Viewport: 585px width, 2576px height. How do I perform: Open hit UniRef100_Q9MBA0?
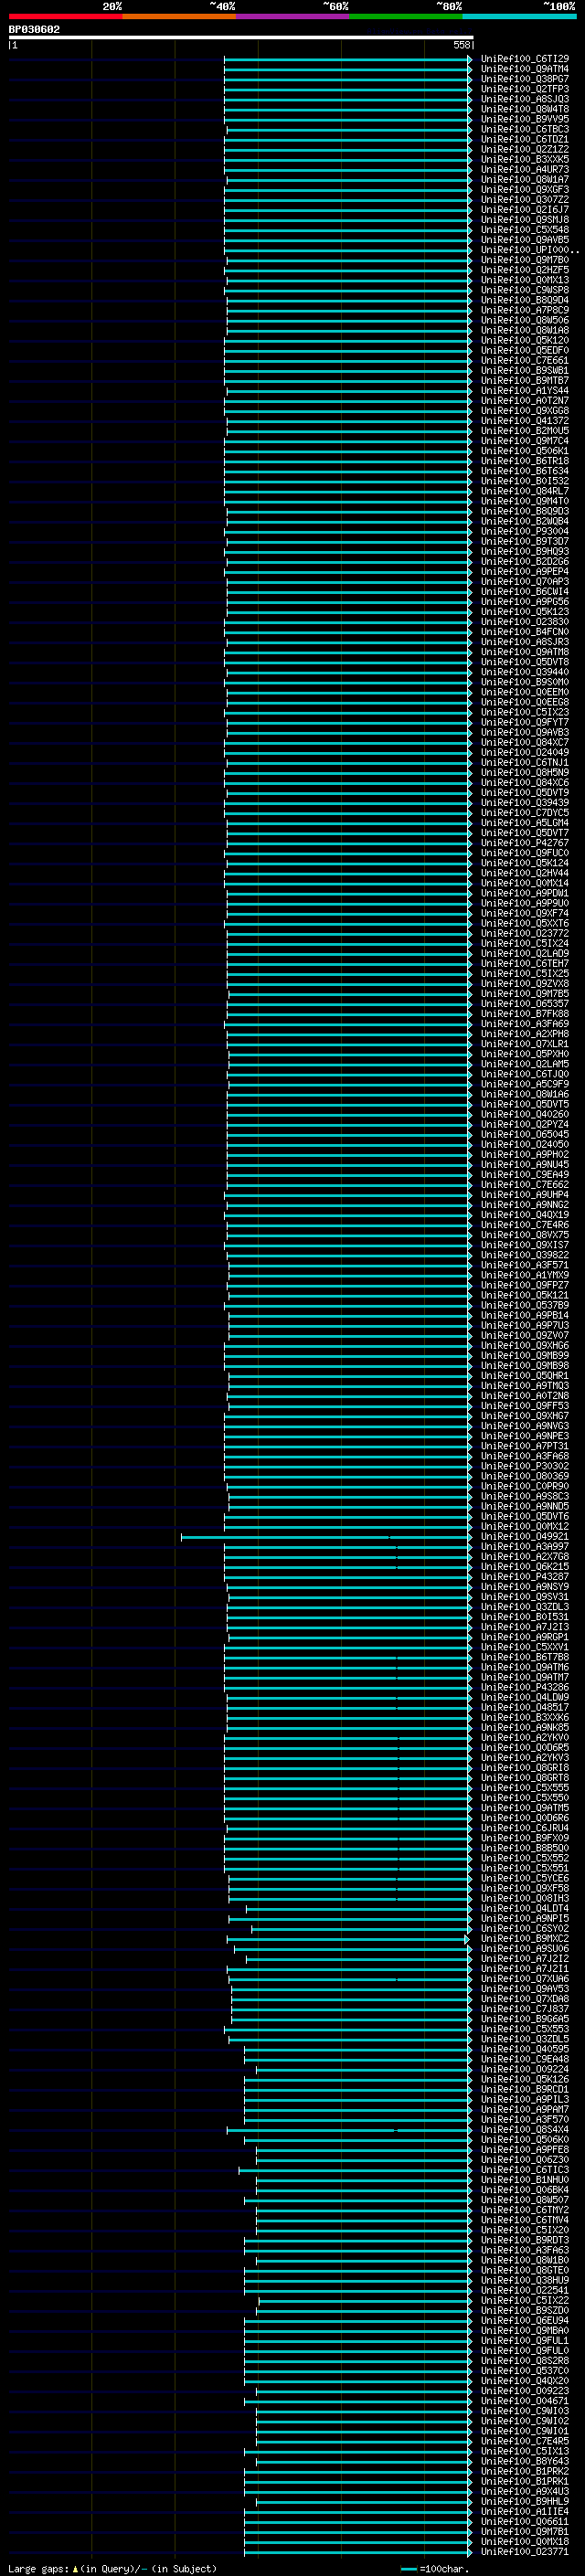(x=525, y=2331)
